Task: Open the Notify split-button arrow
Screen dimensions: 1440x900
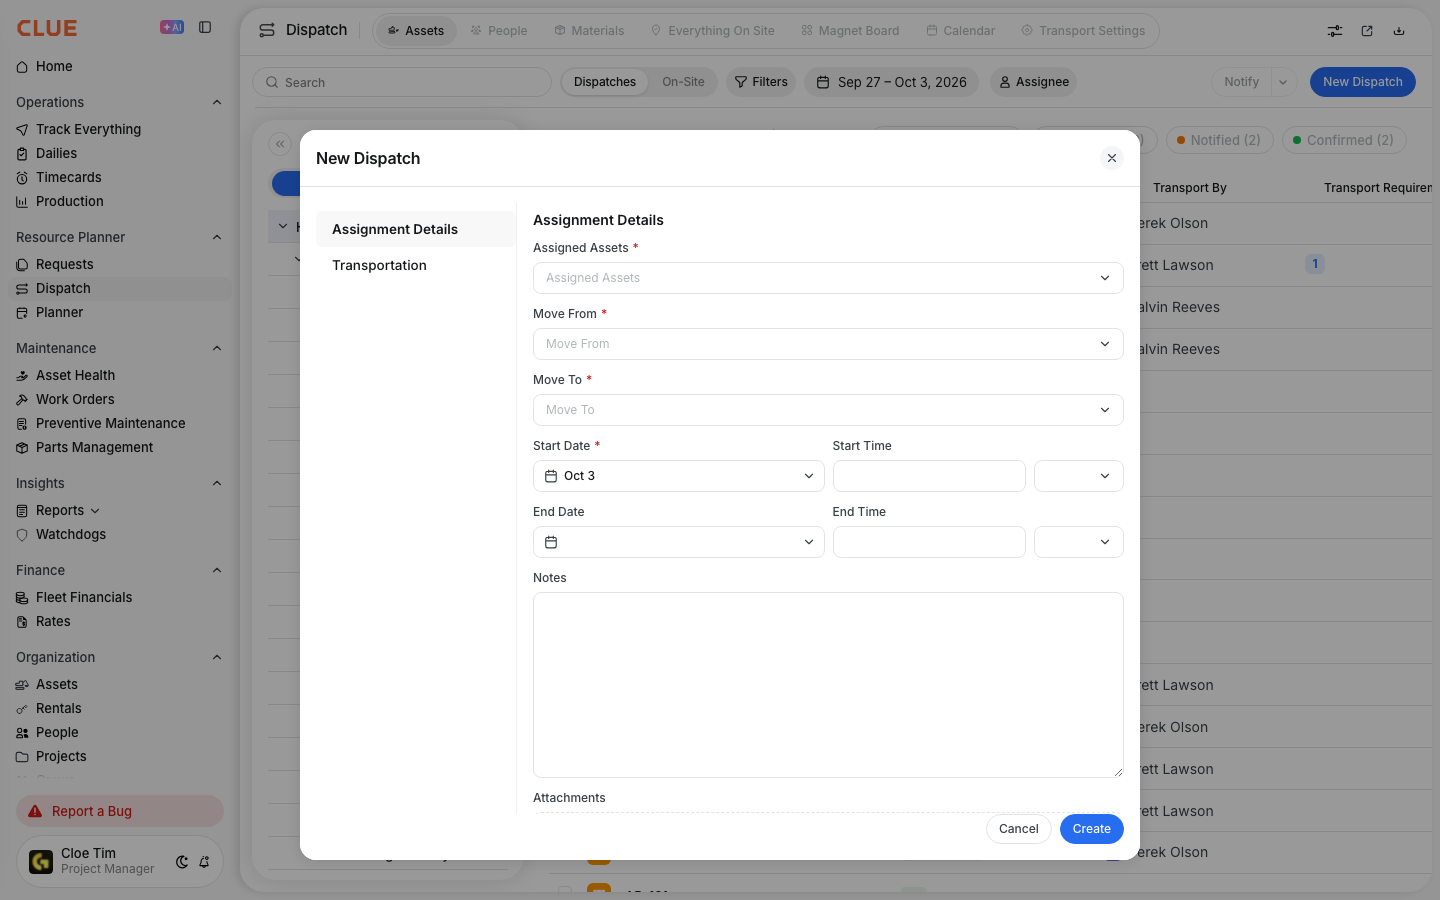Action: pos(1283,82)
